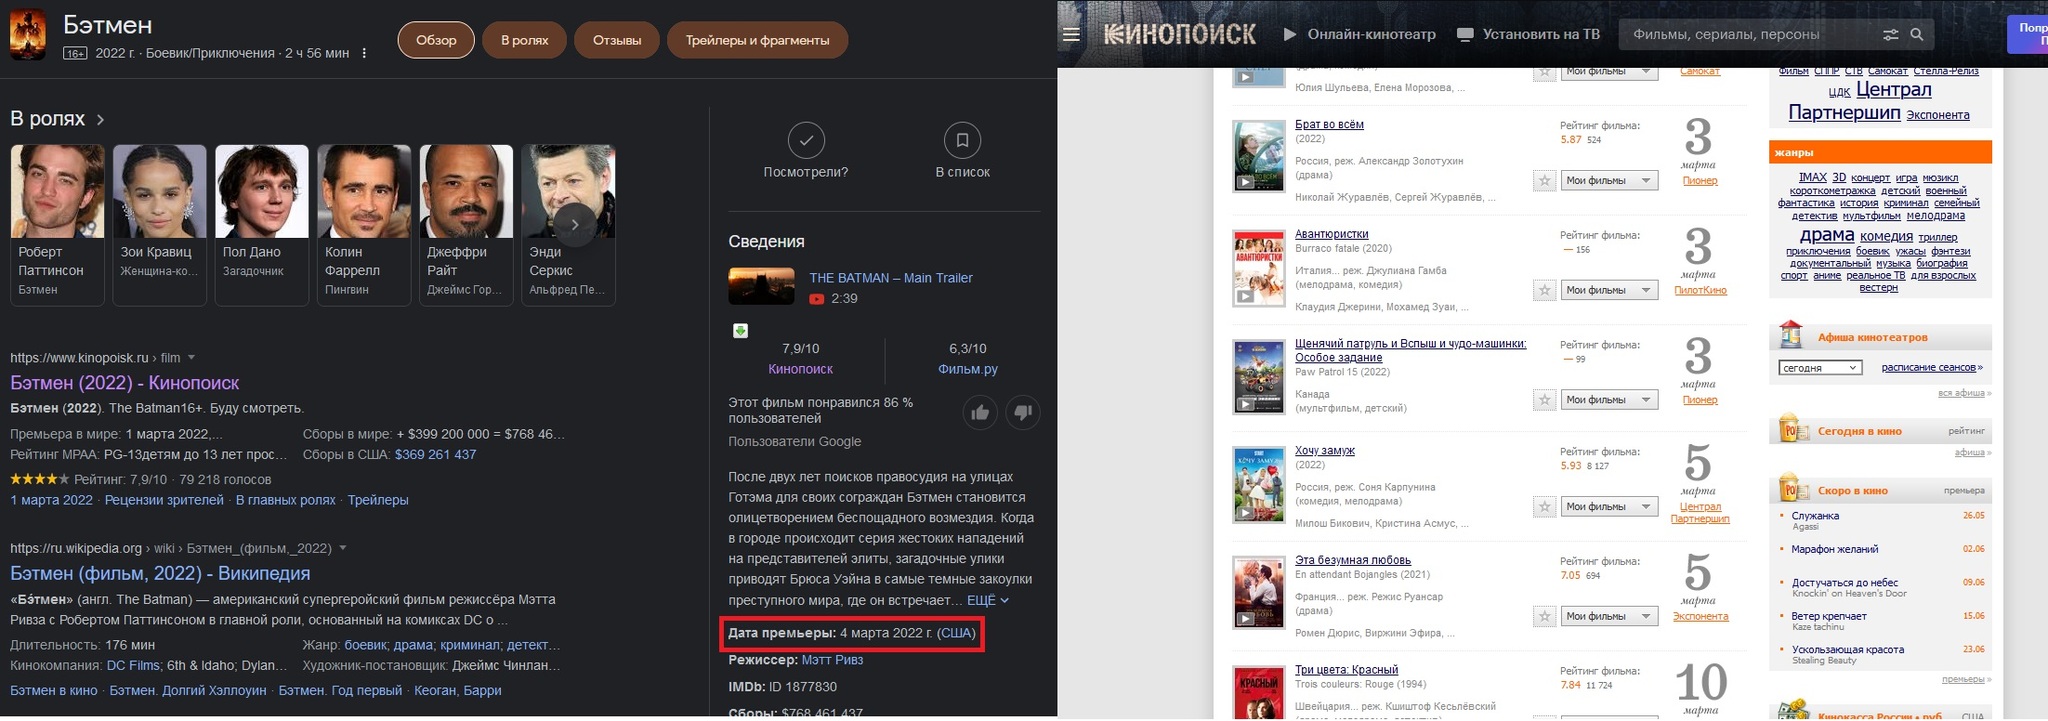Star the film Брат во всём

pyautogui.click(x=1545, y=181)
